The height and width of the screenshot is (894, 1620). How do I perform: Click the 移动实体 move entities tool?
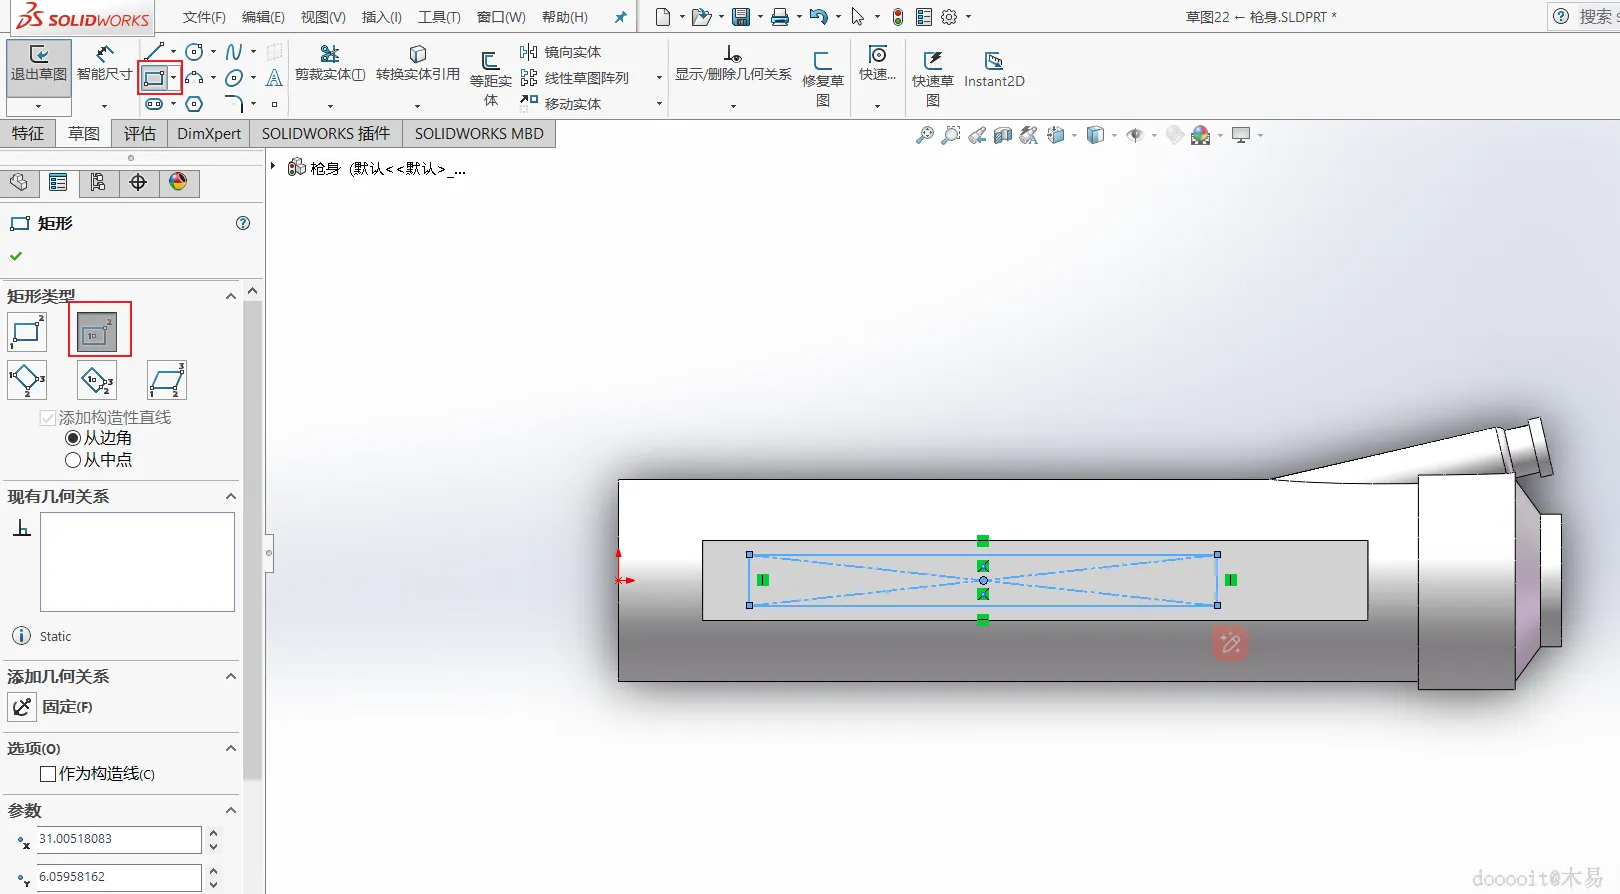point(561,104)
